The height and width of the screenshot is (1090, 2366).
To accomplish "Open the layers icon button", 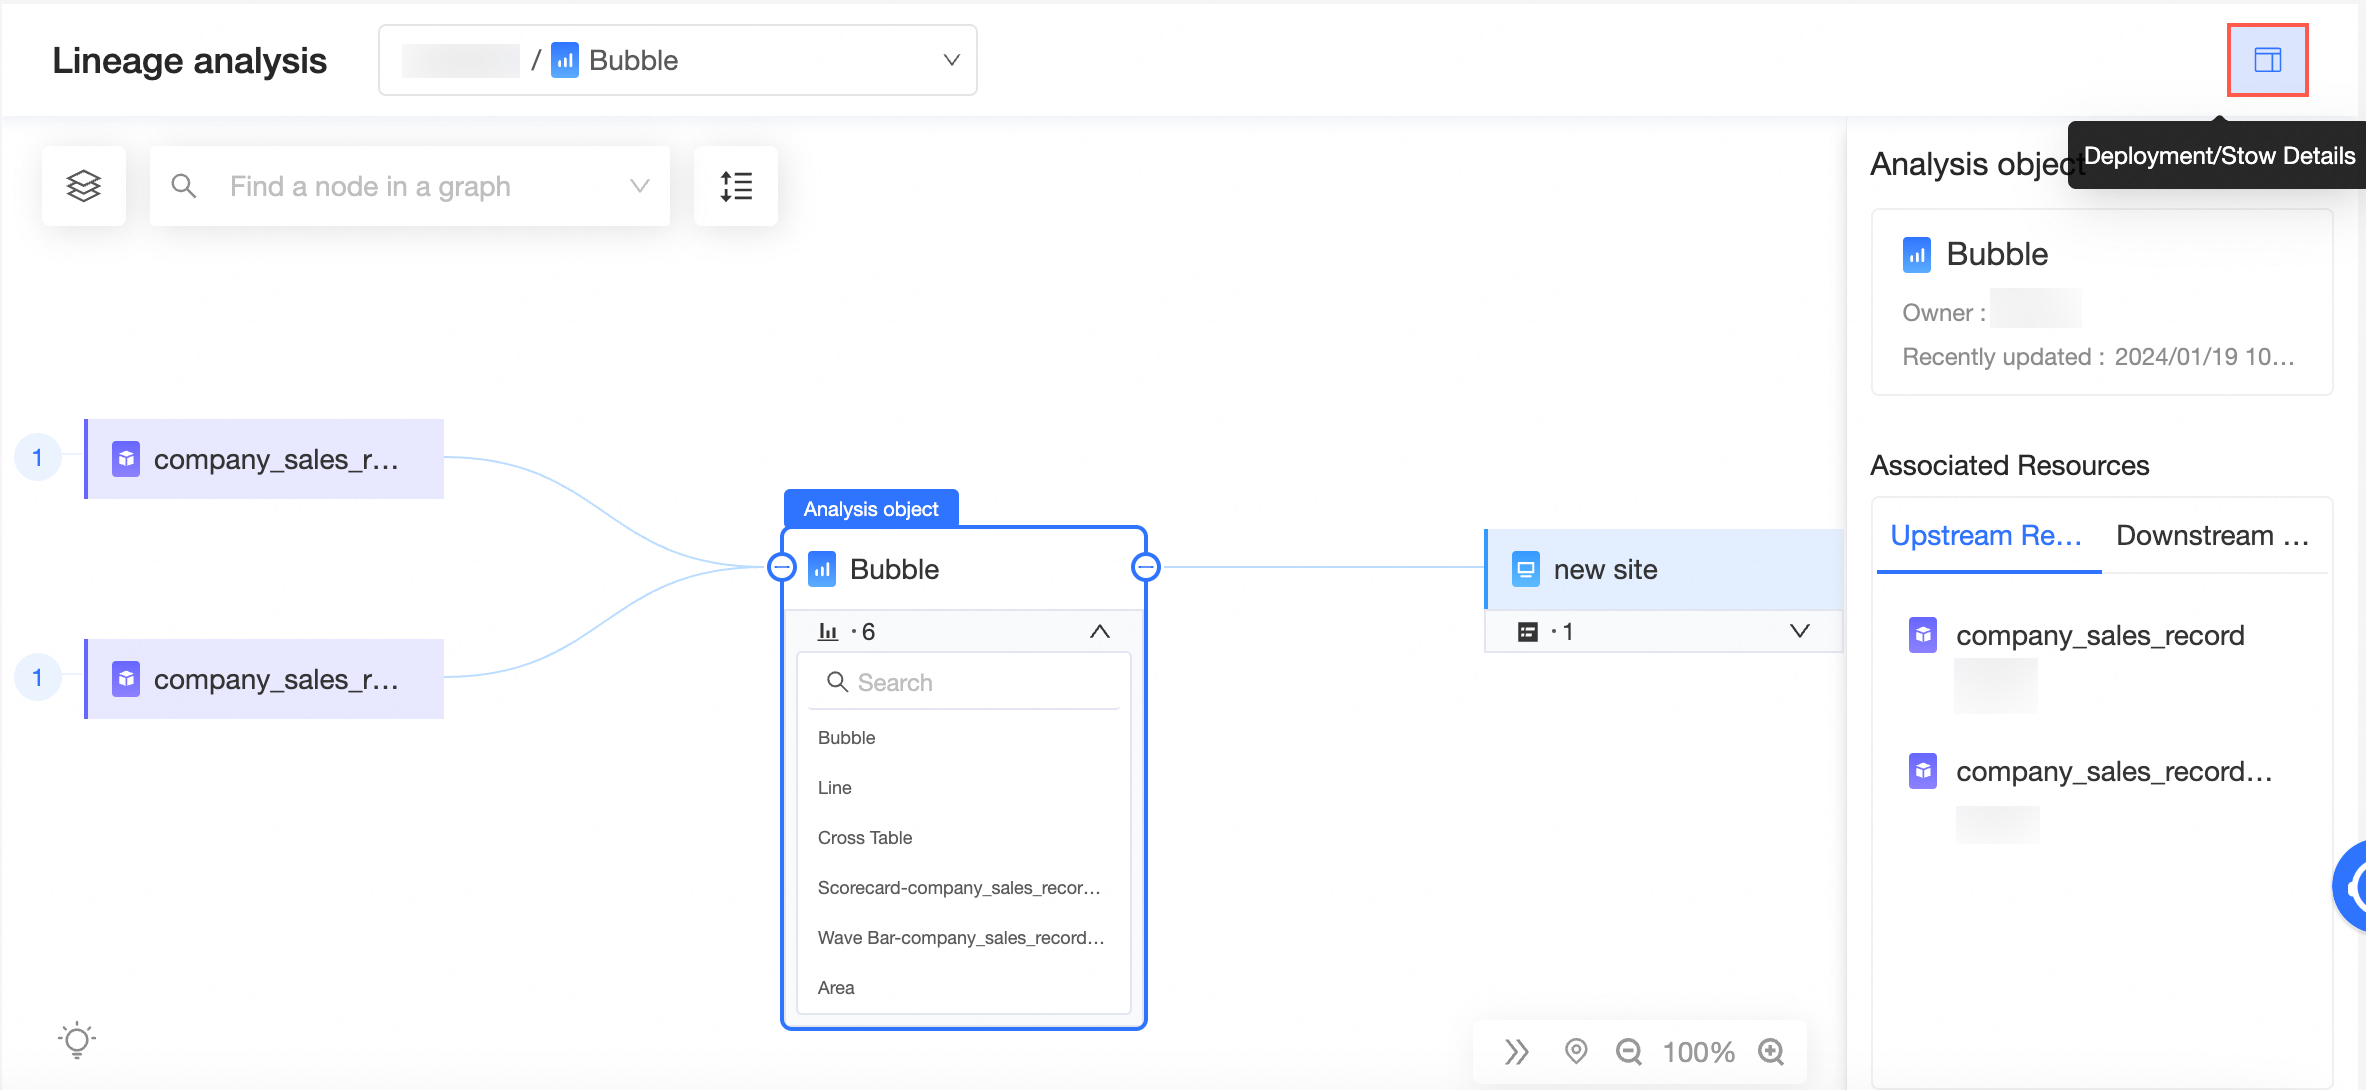I will (84, 186).
